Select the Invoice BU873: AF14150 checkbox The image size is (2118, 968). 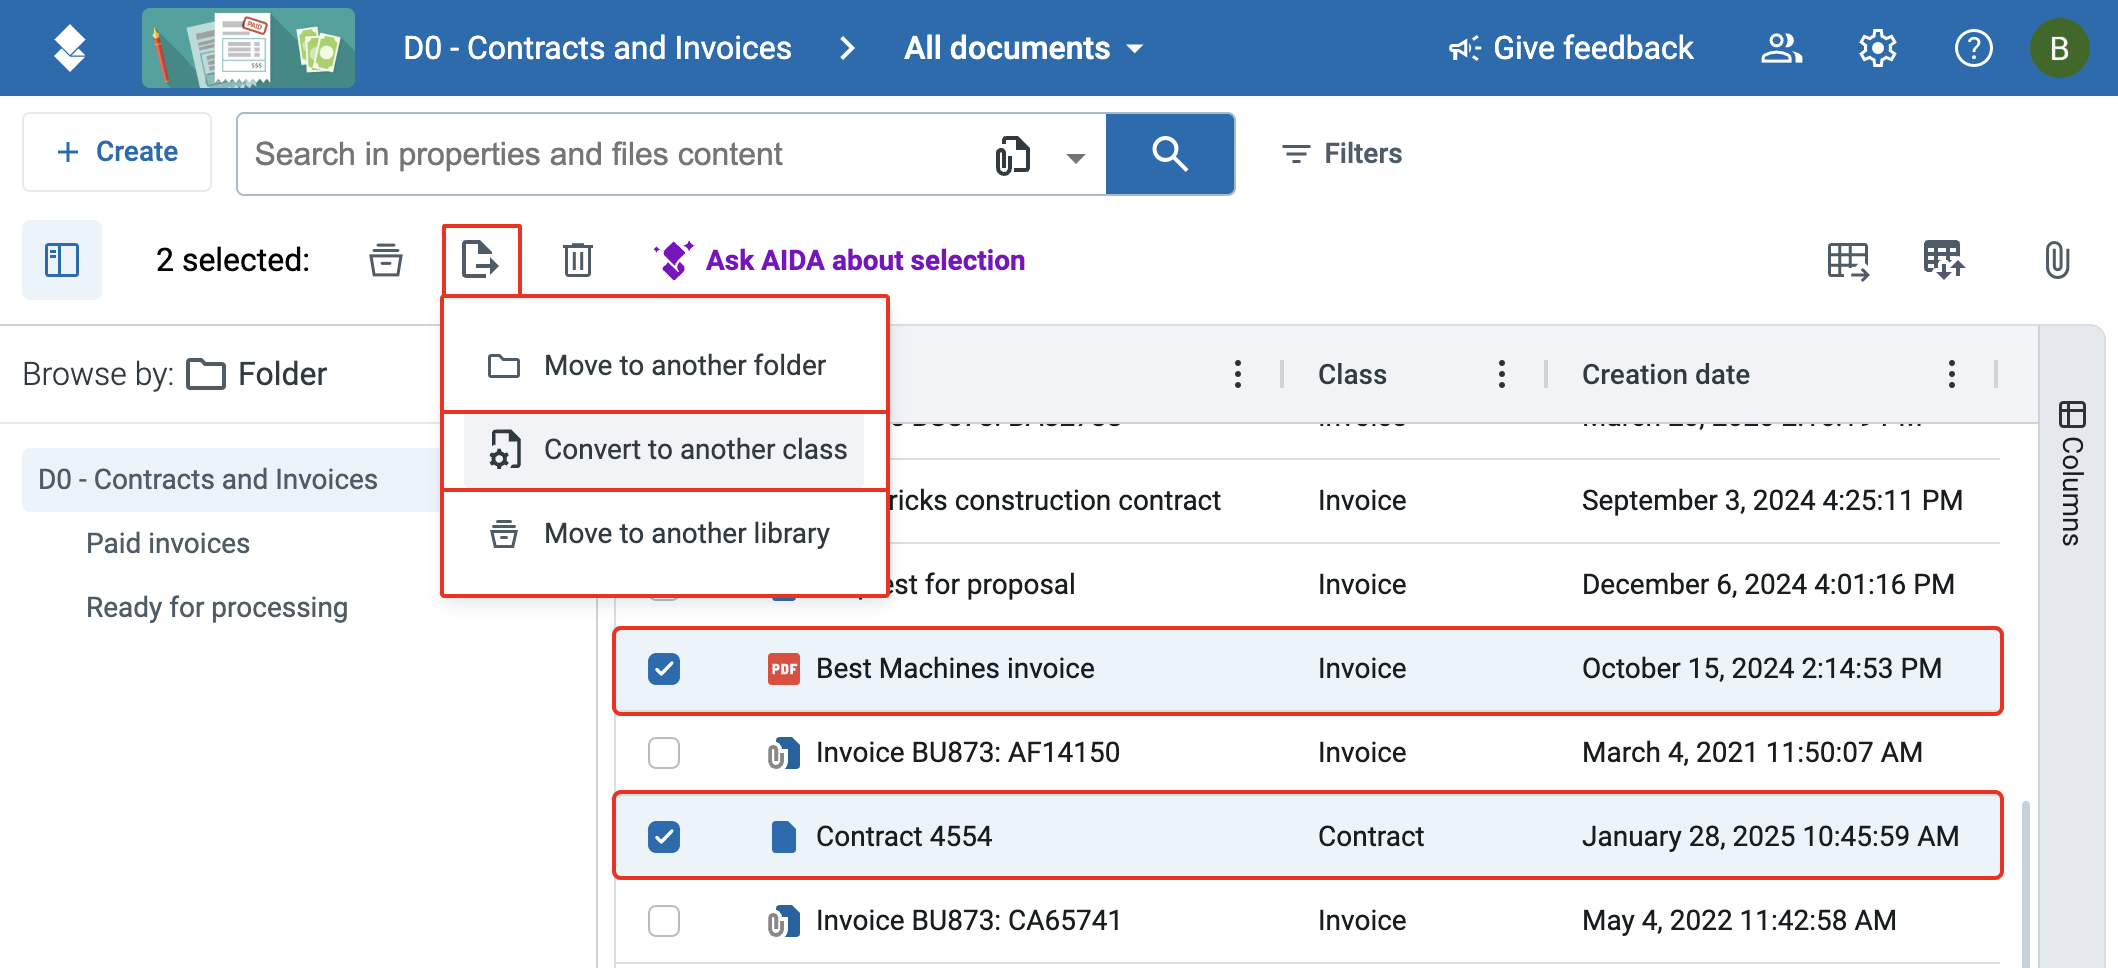(x=664, y=752)
